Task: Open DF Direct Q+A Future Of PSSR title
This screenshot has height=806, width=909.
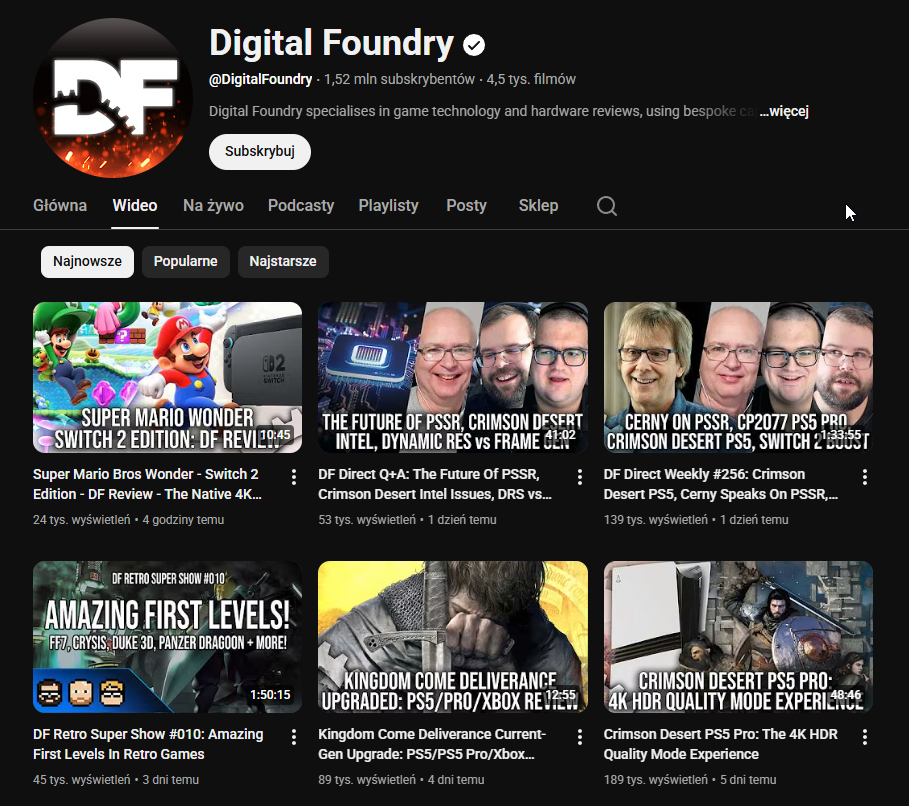Action: tap(435, 484)
